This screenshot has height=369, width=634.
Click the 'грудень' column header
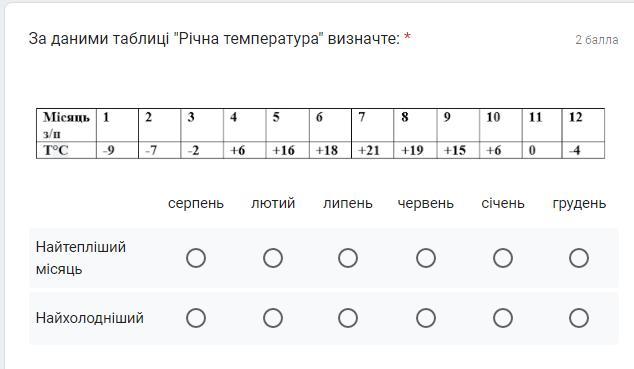click(x=579, y=203)
